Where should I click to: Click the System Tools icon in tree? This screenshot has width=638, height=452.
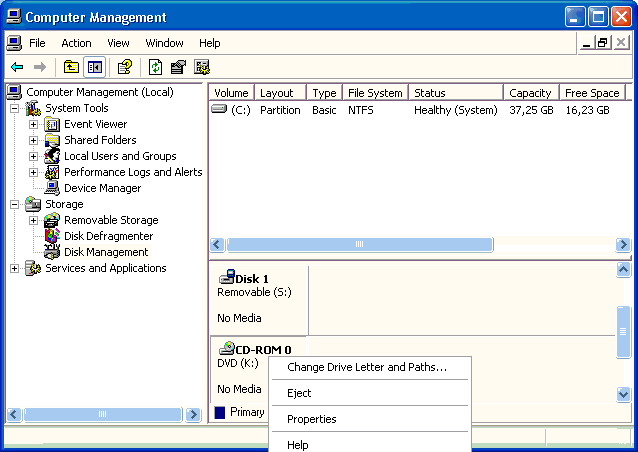point(33,108)
